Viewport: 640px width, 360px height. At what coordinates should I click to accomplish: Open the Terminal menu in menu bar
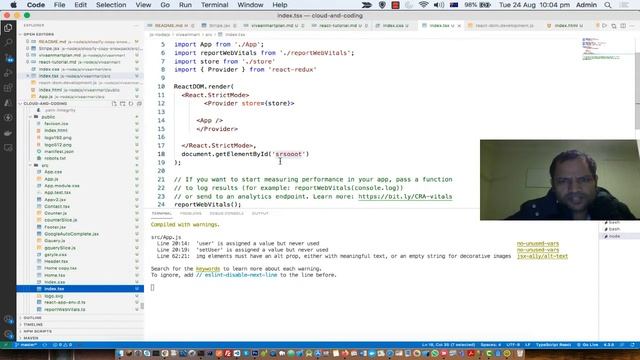214,5
